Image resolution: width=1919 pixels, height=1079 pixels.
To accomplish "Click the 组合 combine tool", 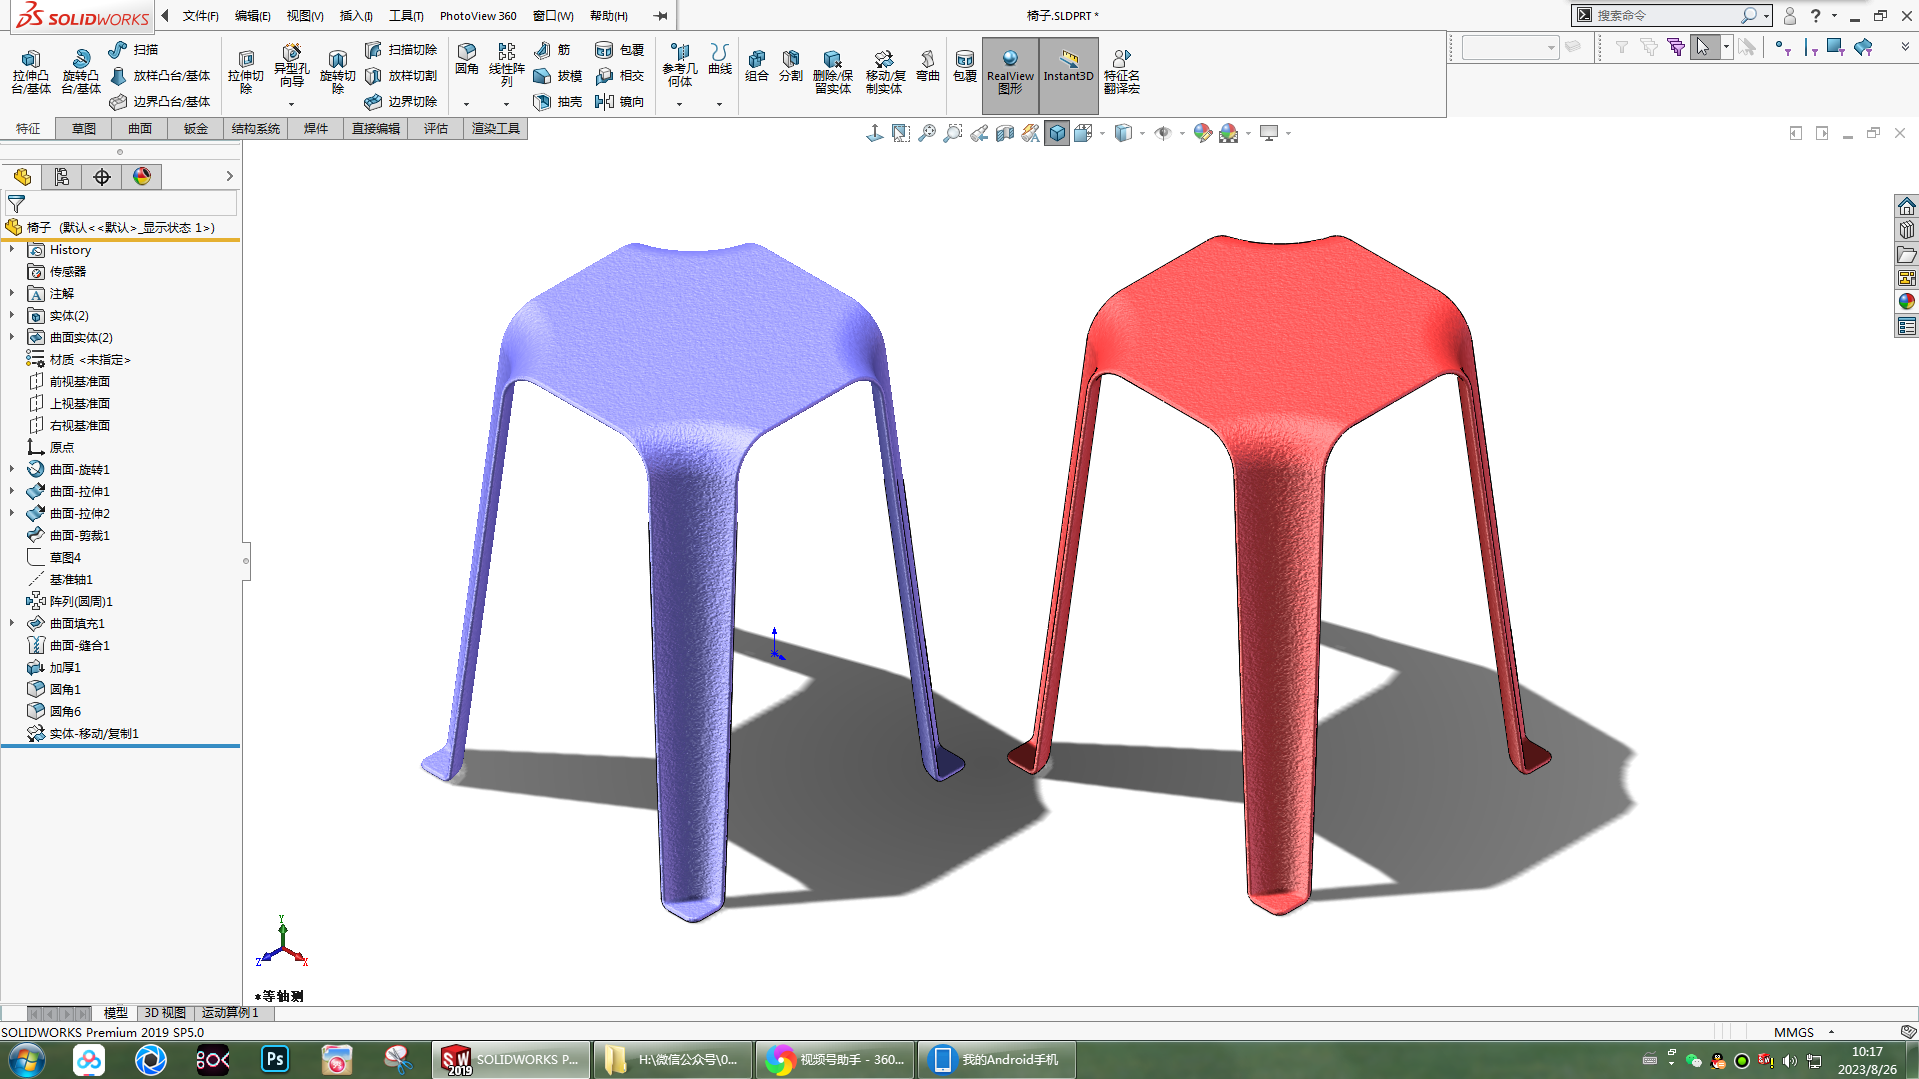I will (757, 66).
